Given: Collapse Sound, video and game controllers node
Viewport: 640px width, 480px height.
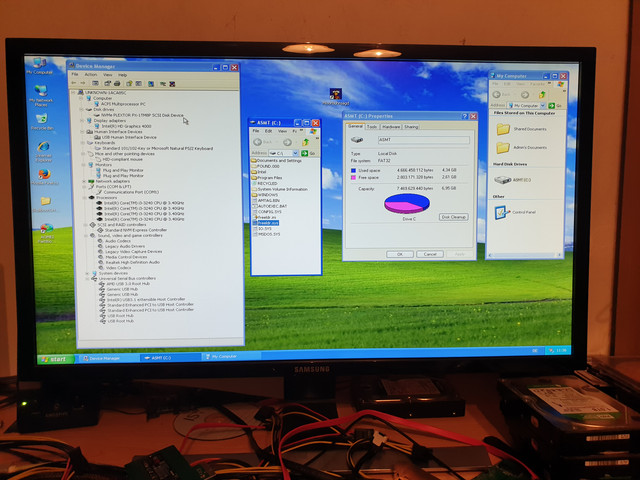Looking at the screenshot, I should click(x=86, y=236).
